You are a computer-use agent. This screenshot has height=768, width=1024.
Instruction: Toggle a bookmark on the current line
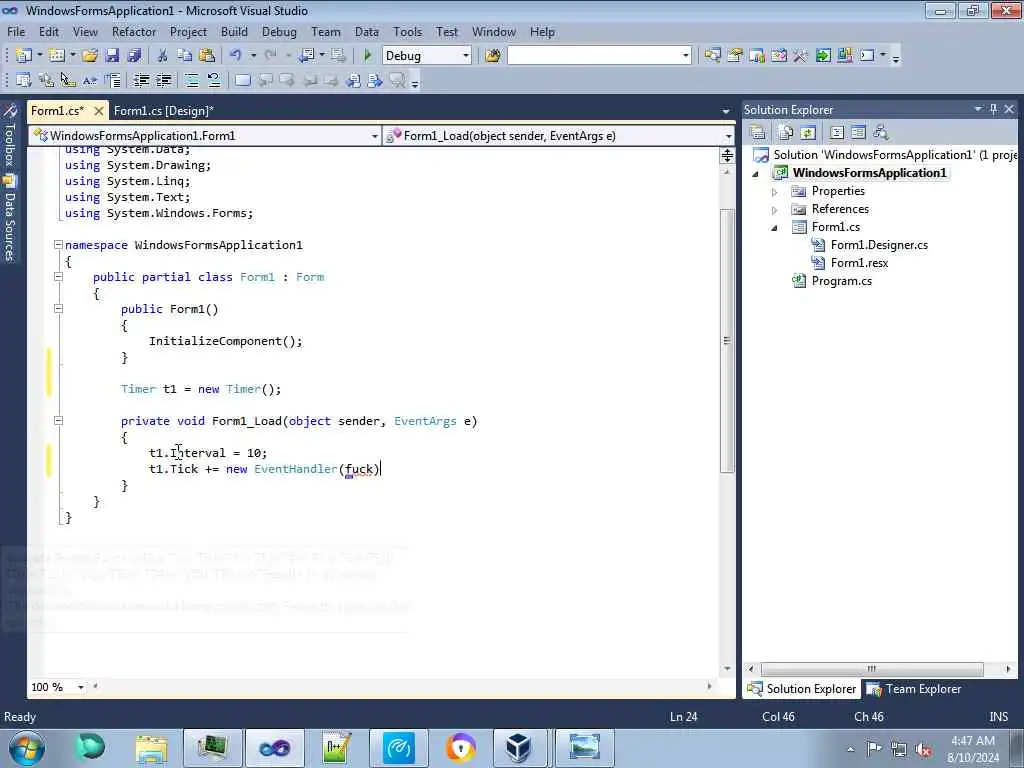pos(242,80)
